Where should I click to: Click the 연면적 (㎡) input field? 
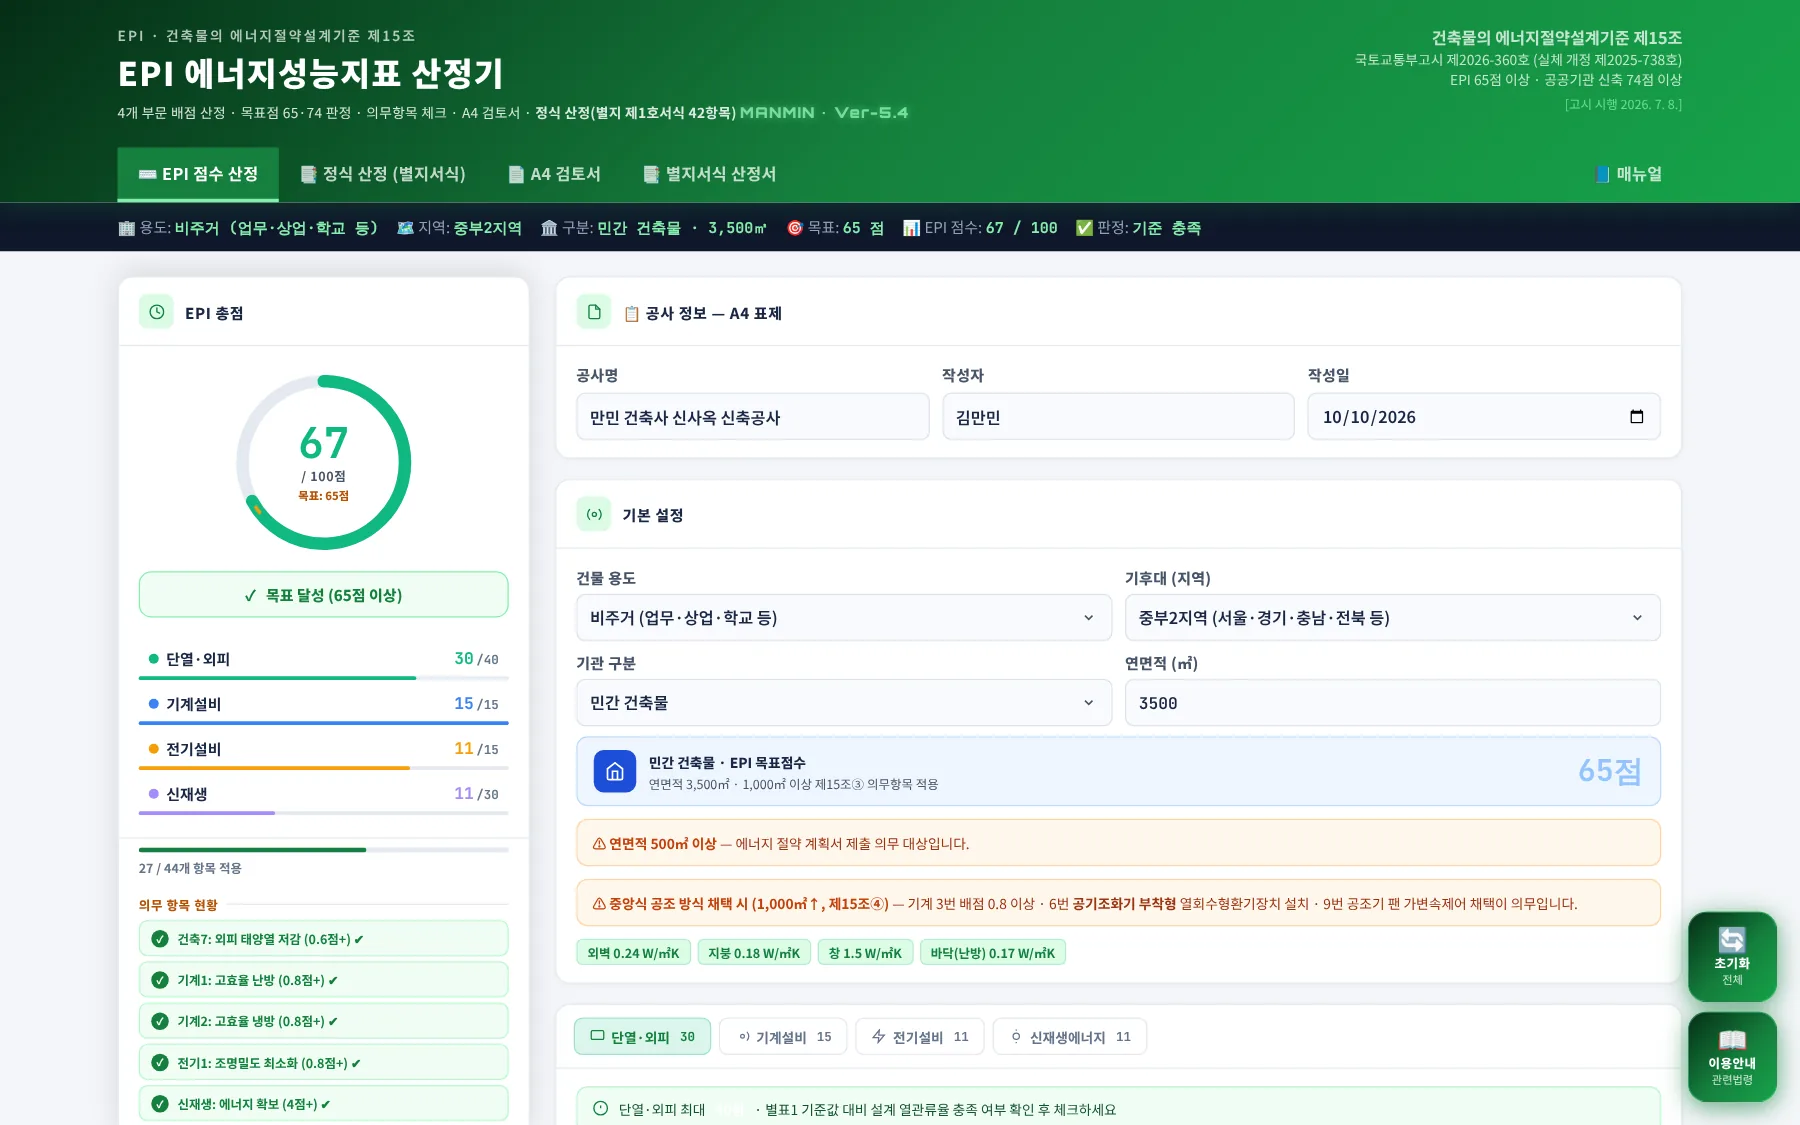[1392, 703]
